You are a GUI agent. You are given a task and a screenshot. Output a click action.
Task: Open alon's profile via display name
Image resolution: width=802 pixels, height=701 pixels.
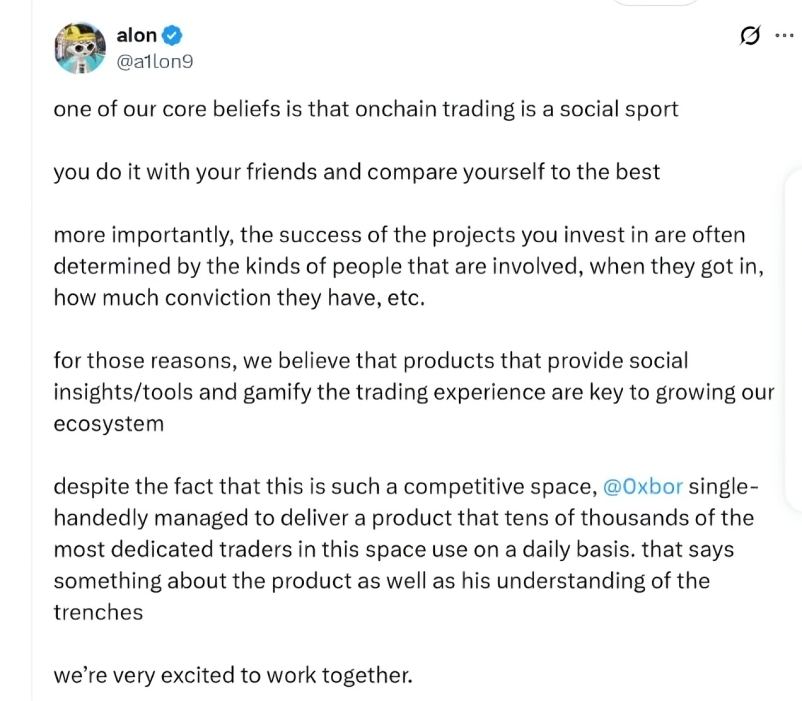(x=137, y=33)
